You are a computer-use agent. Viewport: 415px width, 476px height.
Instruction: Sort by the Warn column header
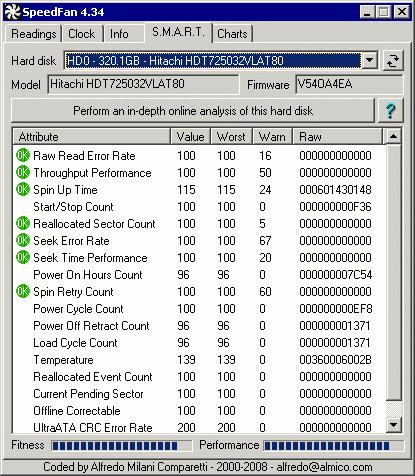[x=272, y=137]
